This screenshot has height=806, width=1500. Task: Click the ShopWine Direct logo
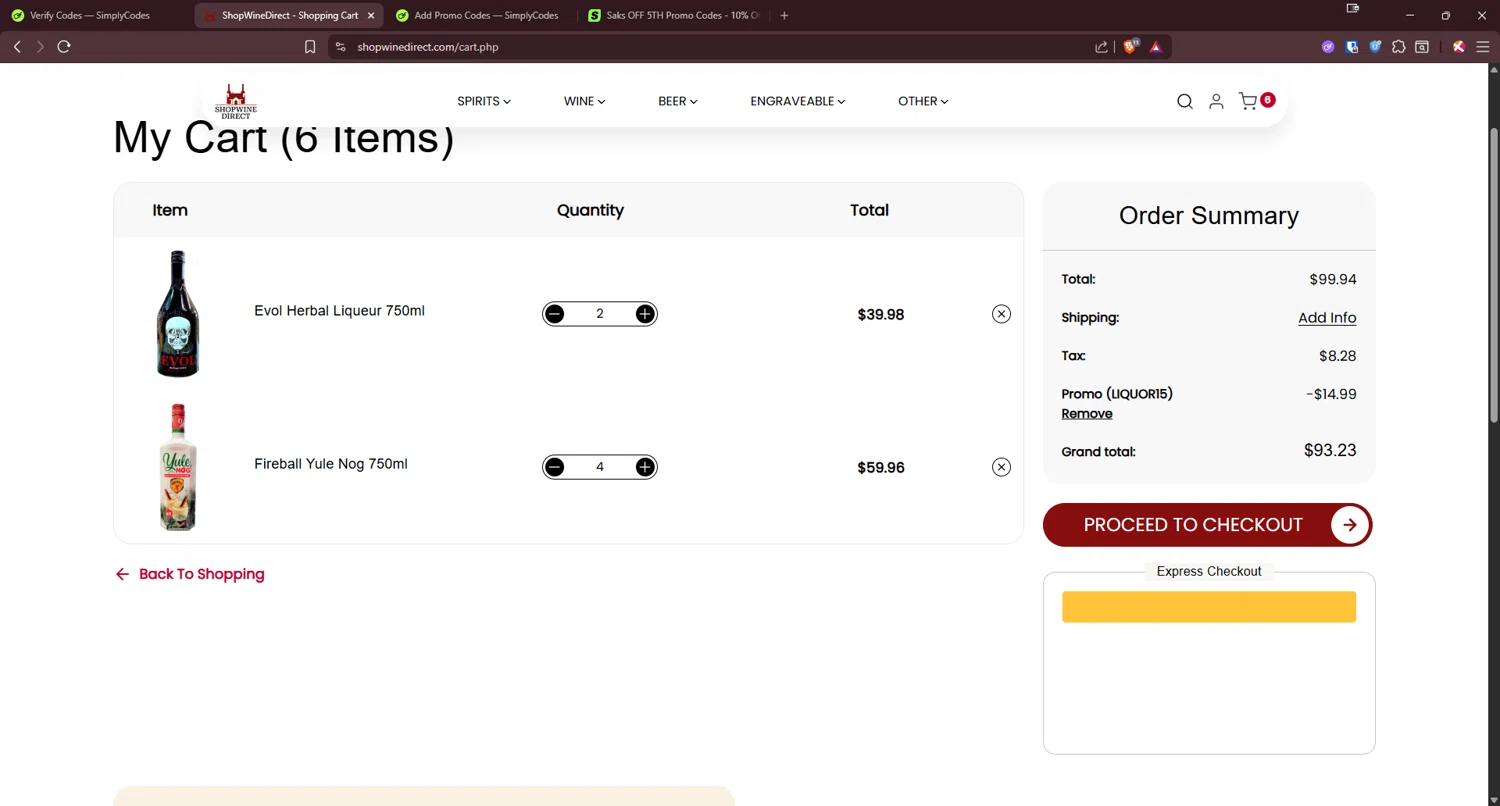[x=236, y=101]
